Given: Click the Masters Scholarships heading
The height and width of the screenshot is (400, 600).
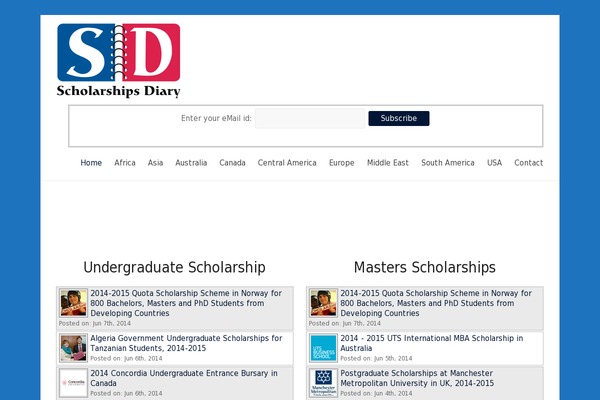Looking at the screenshot, I should [x=424, y=267].
